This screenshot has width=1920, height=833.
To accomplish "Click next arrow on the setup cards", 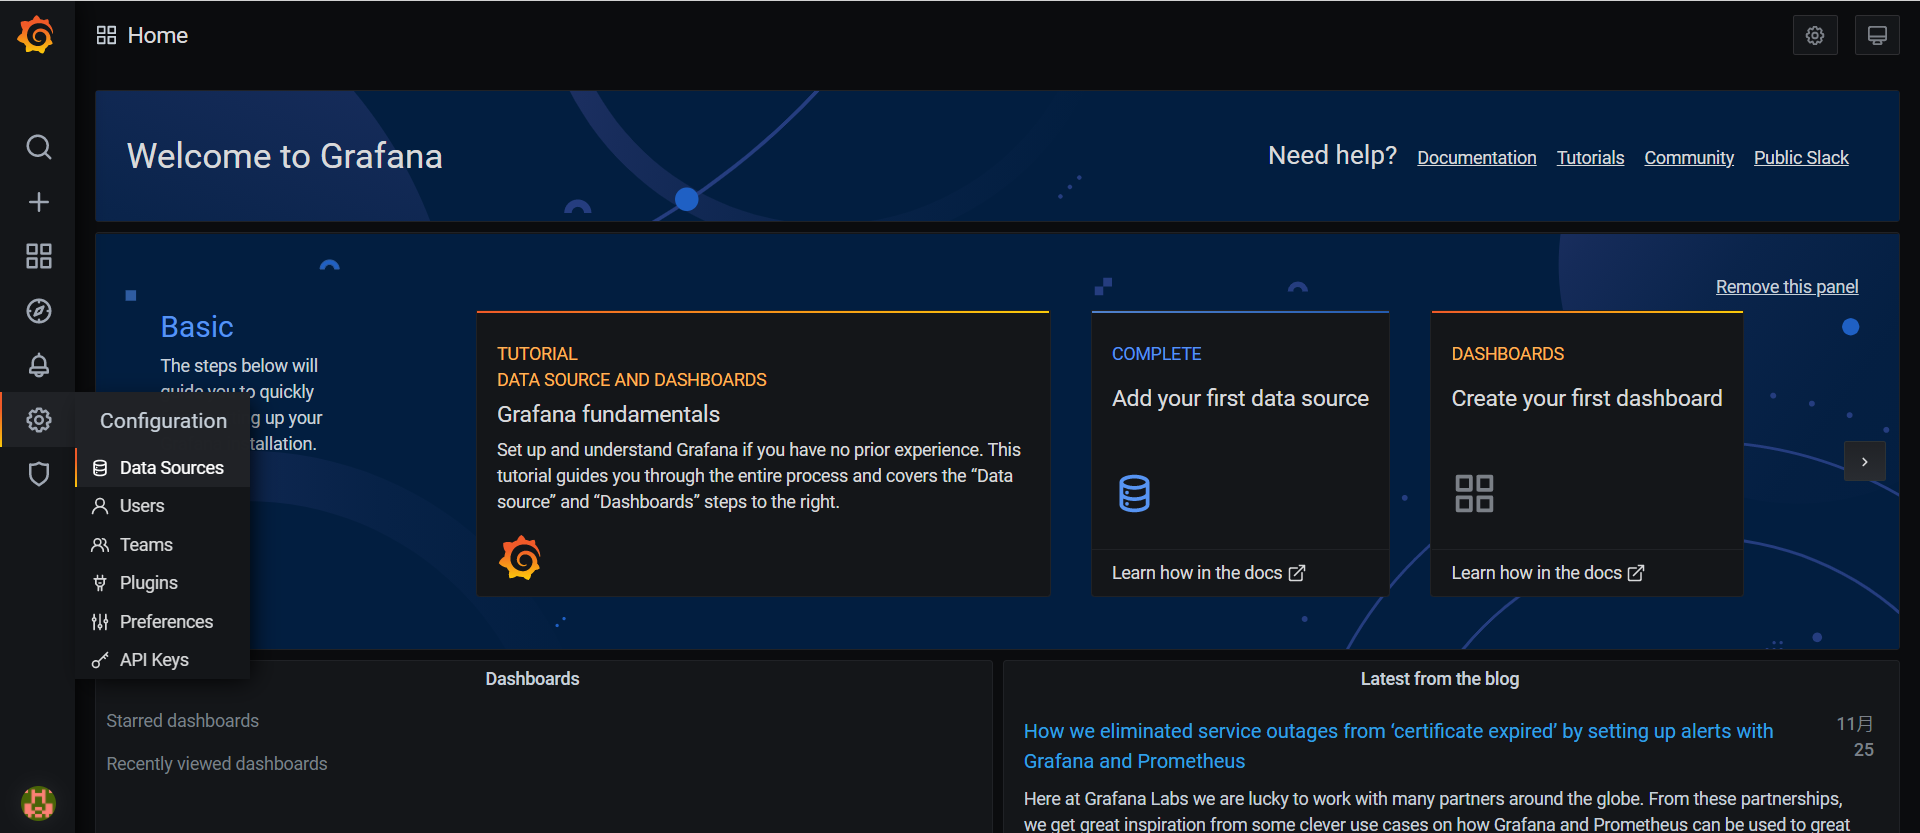I will click(1864, 462).
